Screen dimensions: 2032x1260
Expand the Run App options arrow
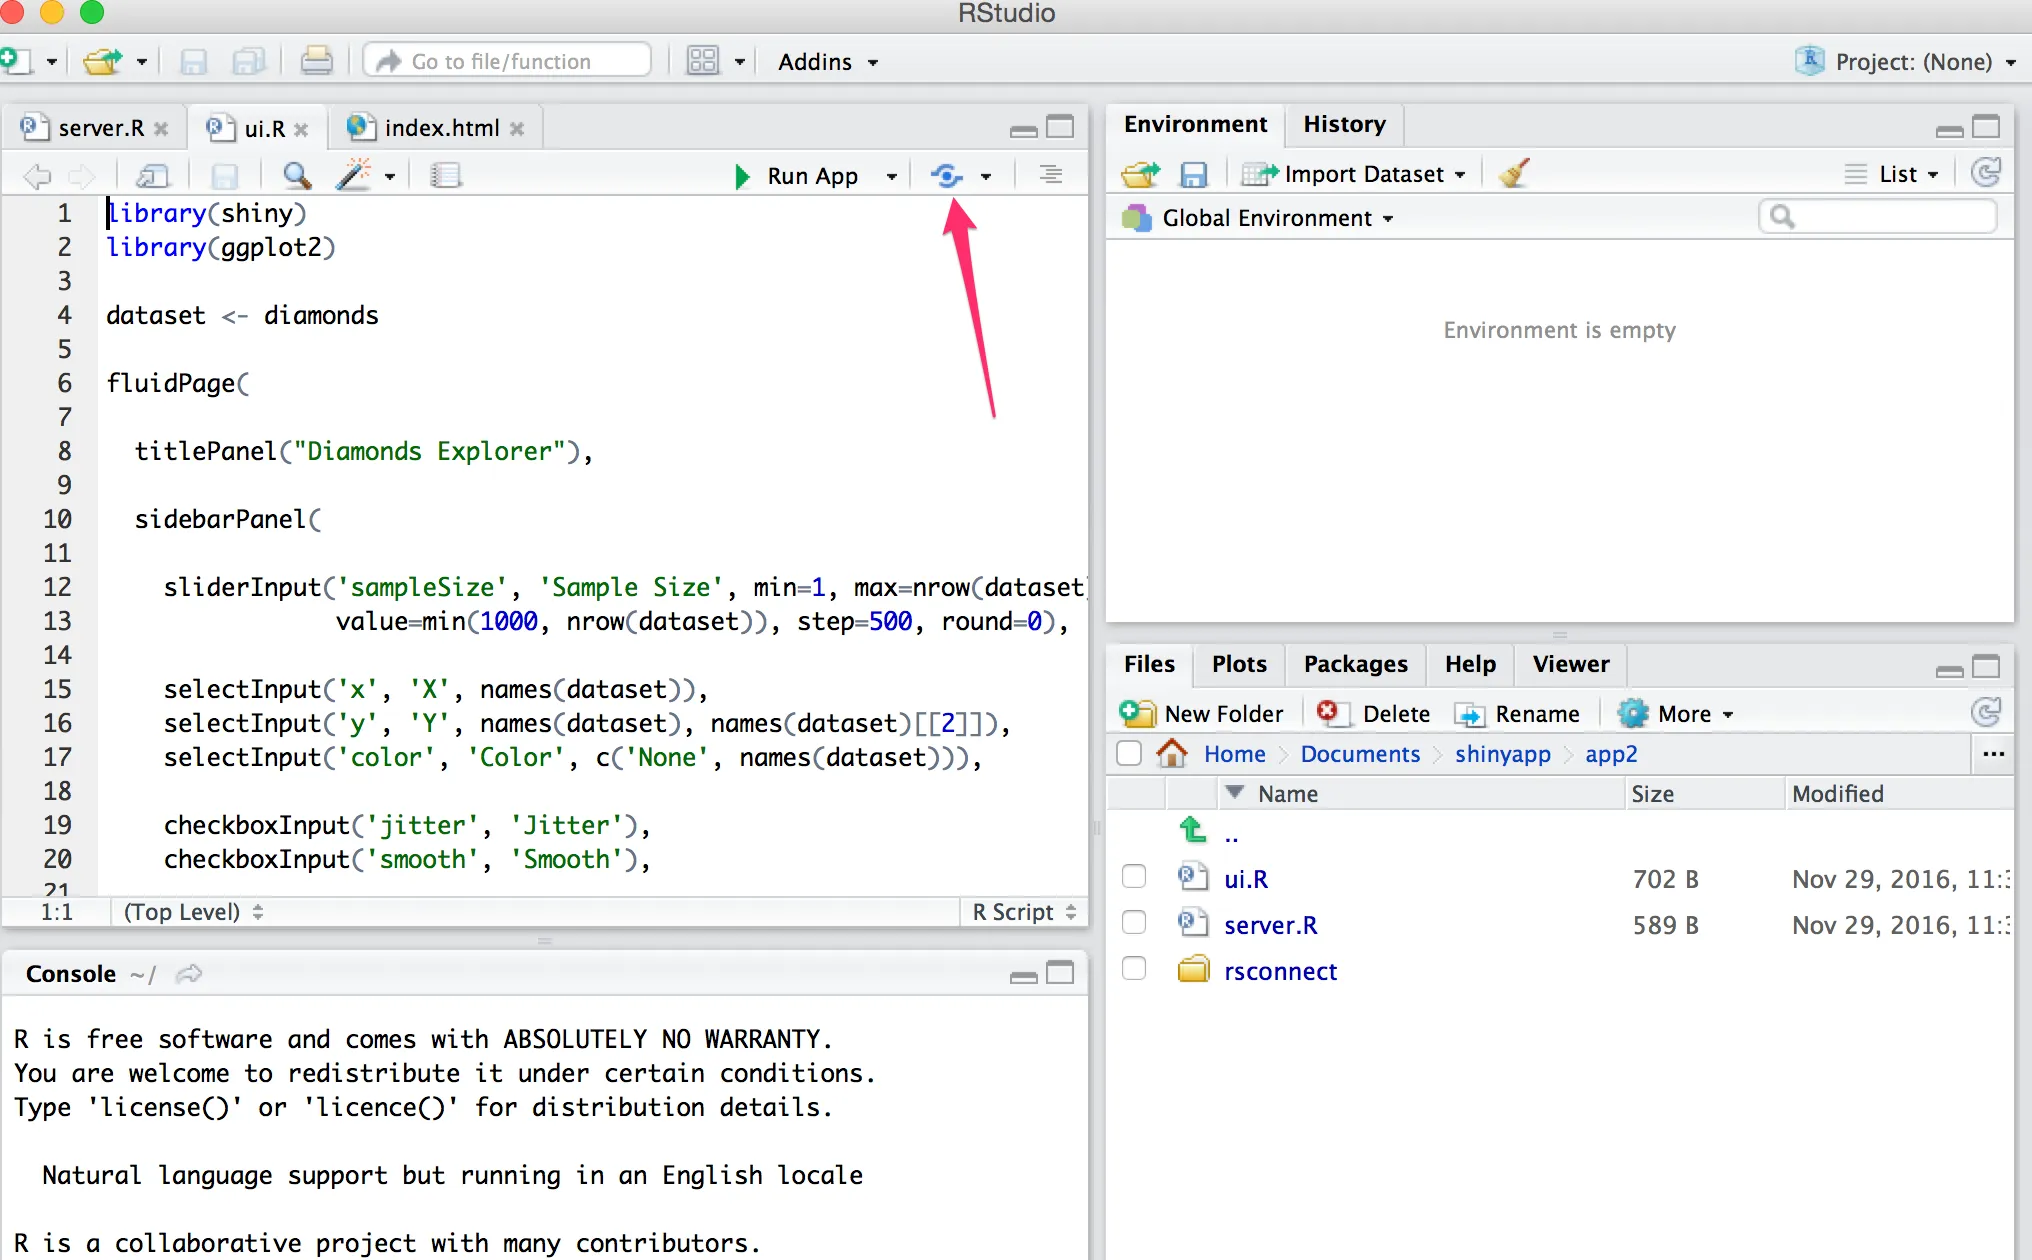pos(891,176)
